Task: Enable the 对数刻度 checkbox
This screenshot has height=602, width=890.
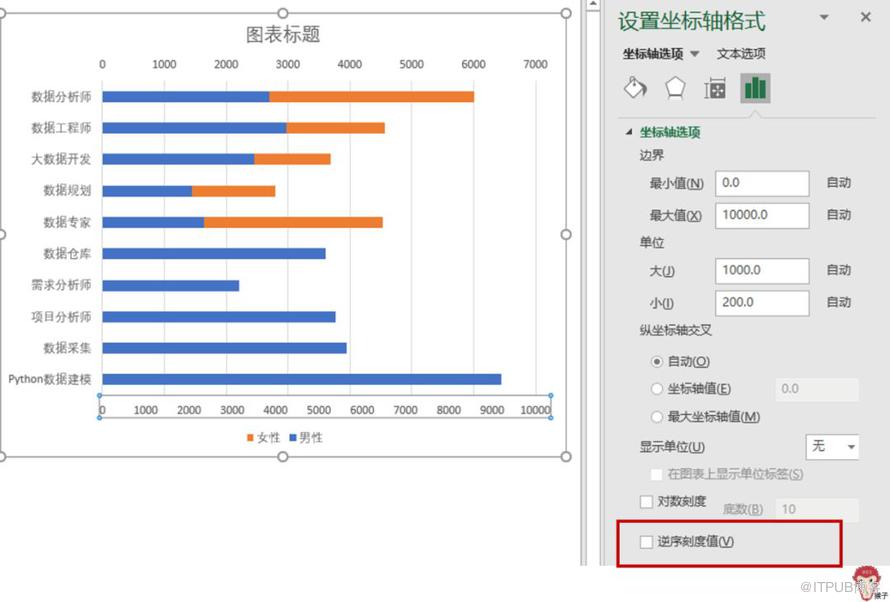Action: pos(646,502)
